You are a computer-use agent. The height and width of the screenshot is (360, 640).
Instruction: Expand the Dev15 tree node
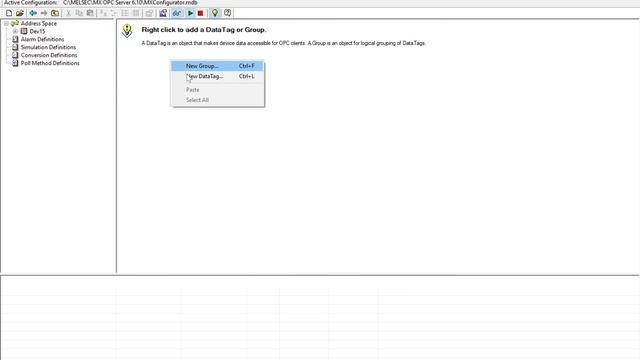[x=15, y=31]
